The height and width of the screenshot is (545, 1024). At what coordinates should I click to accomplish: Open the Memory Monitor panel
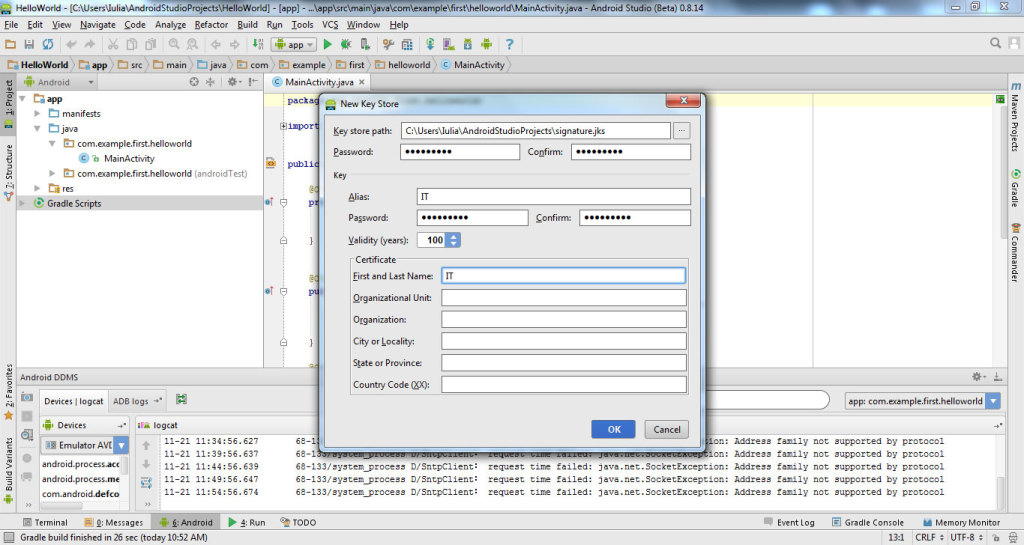[961, 522]
